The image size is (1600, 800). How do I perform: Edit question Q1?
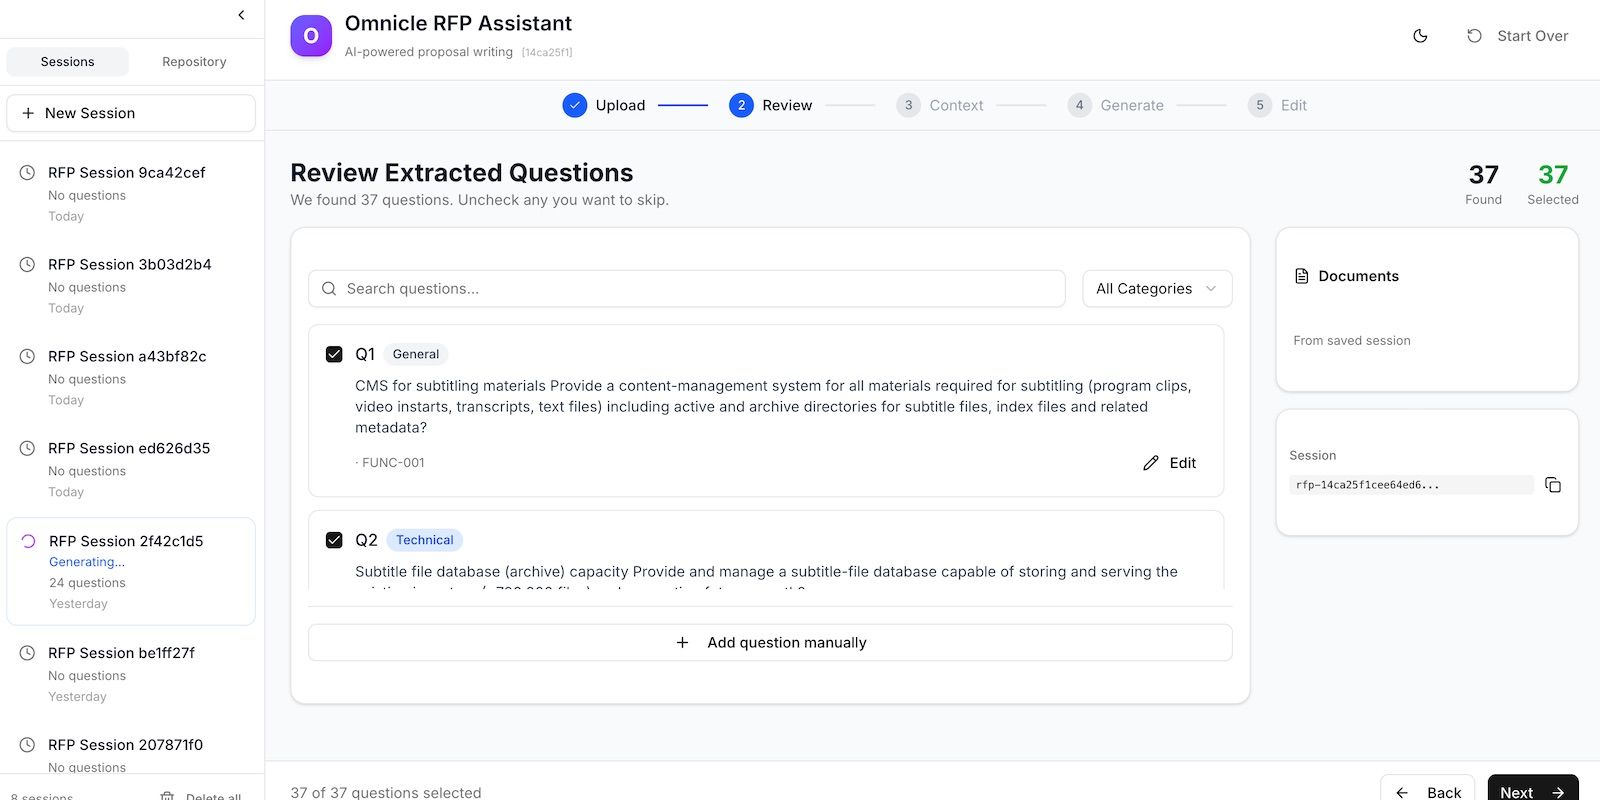click(x=1169, y=463)
